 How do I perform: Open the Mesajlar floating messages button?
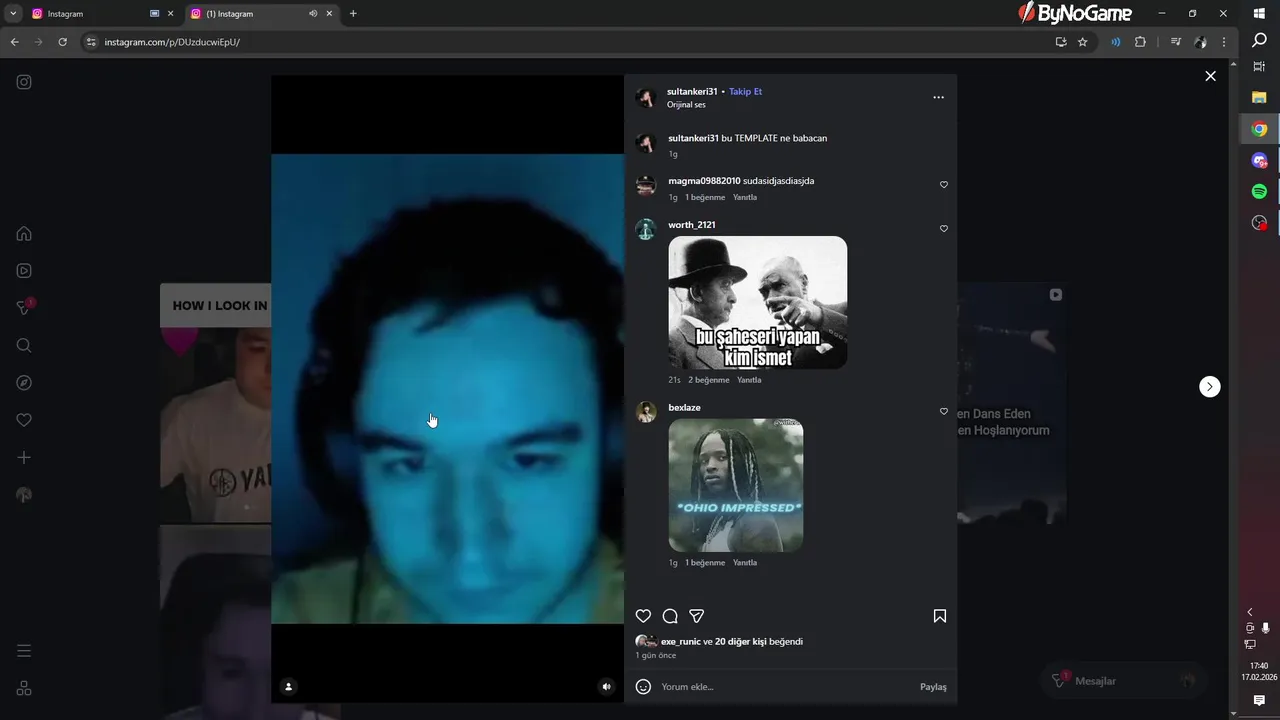1122,681
